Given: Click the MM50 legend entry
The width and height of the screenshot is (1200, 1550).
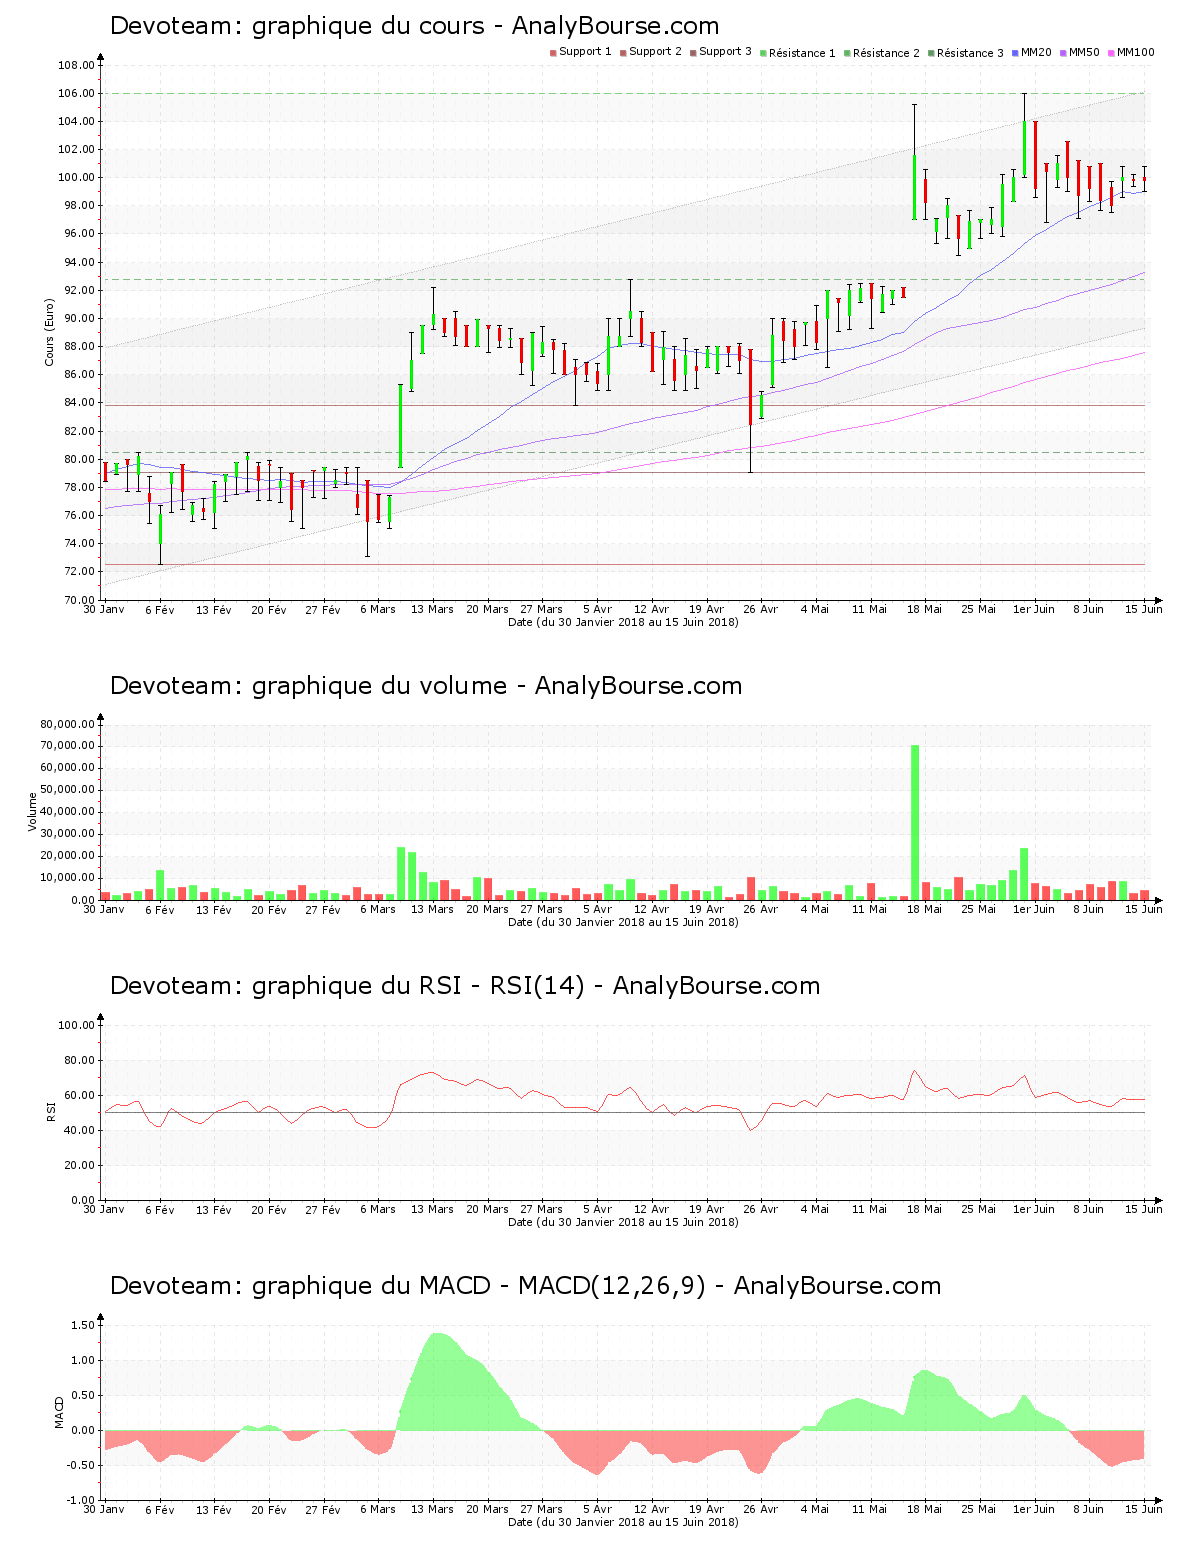Looking at the screenshot, I should (1080, 52).
